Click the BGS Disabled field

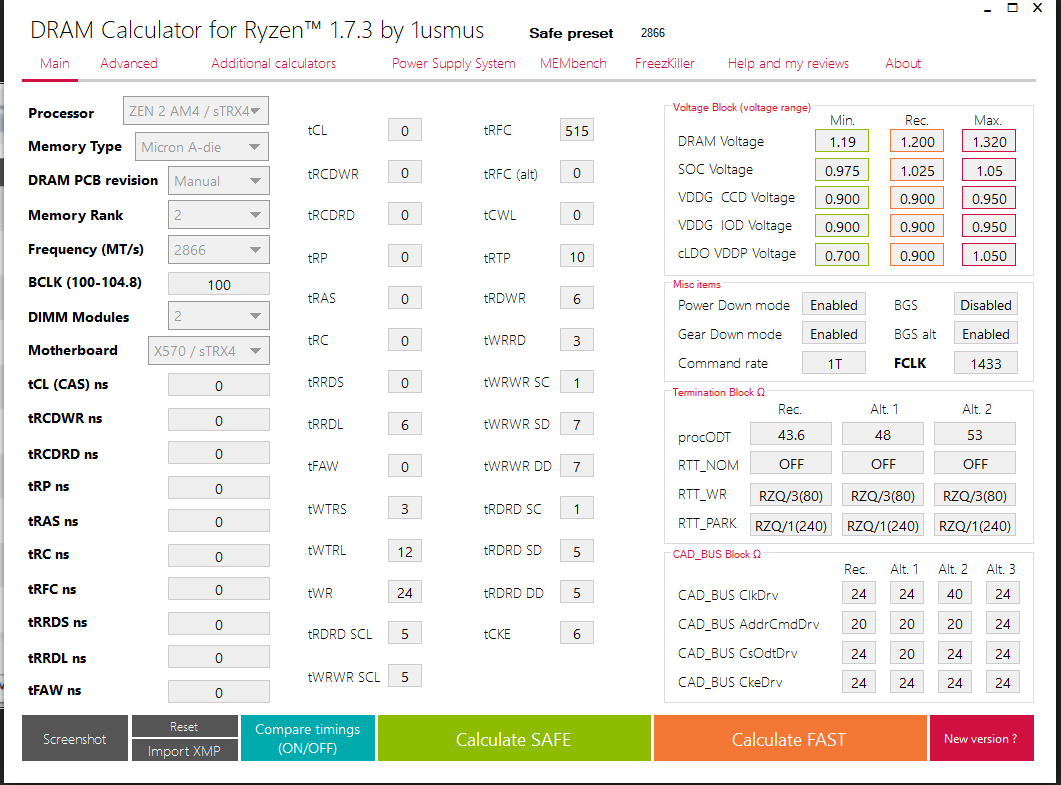tap(986, 305)
